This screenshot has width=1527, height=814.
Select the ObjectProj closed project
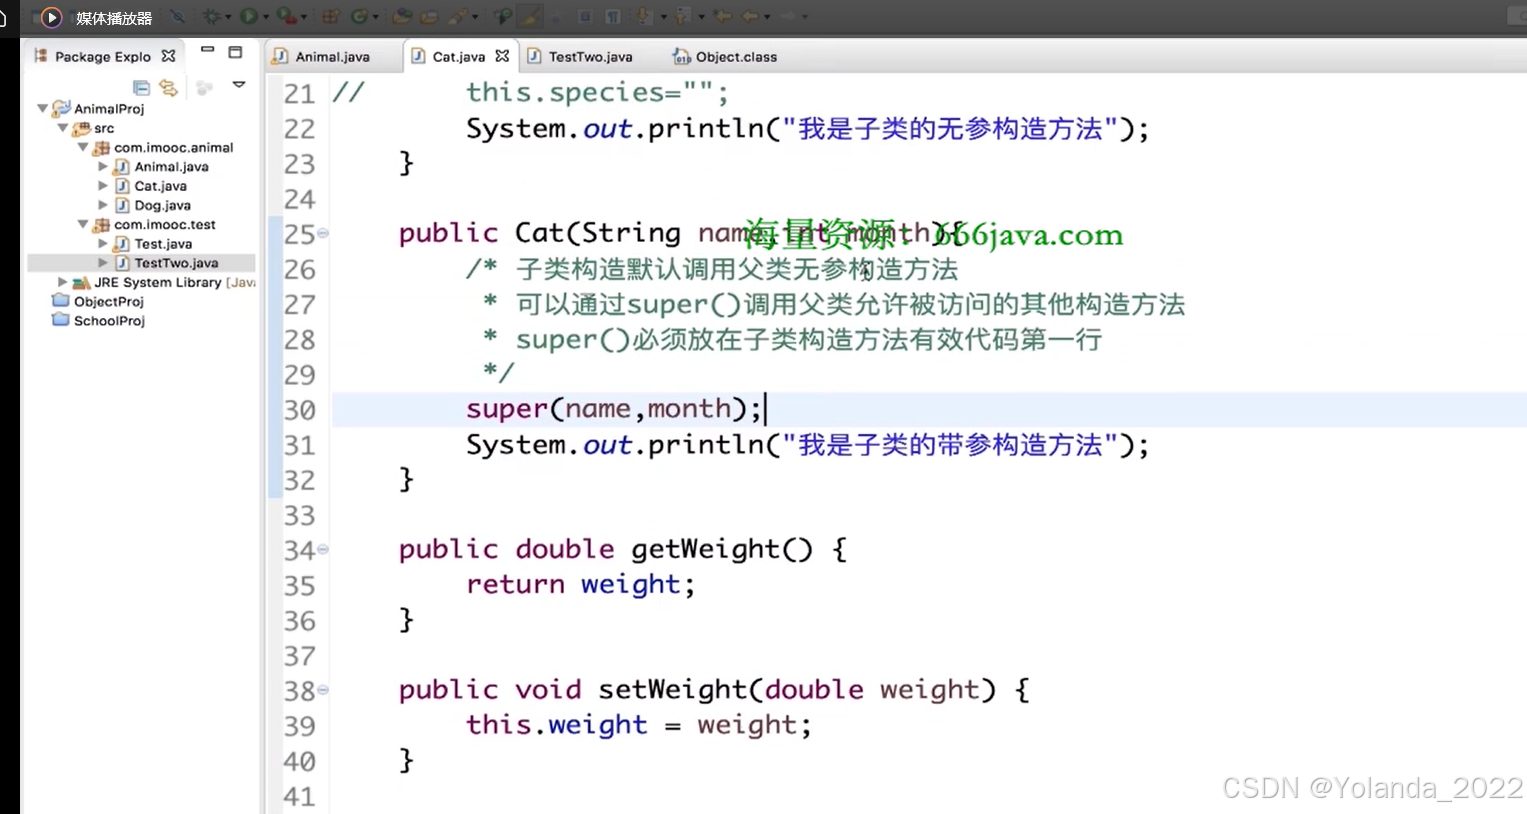pos(108,301)
